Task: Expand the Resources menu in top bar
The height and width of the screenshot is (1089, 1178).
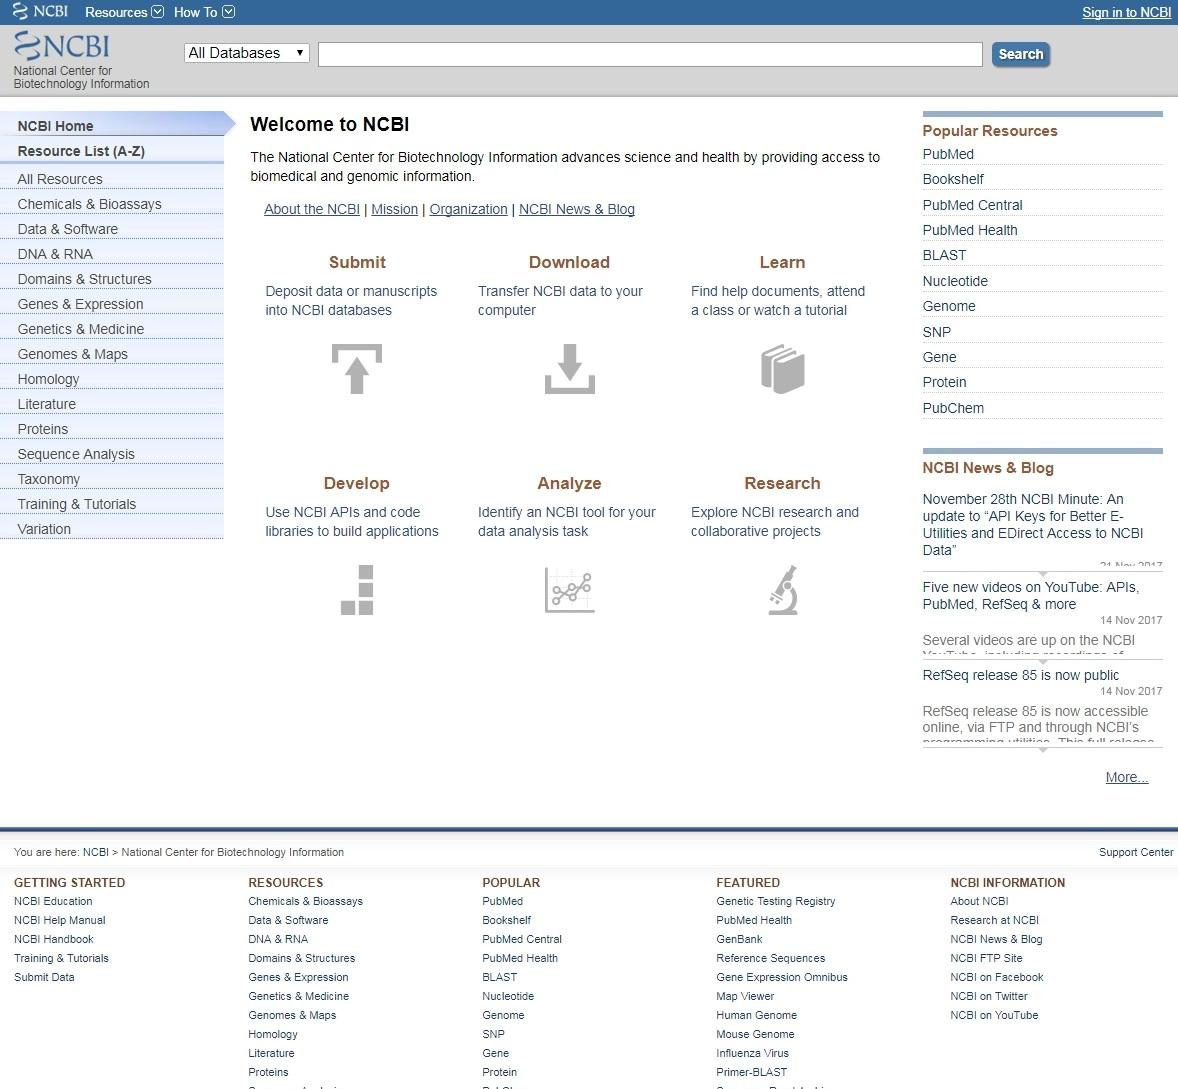Action: (124, 12)
